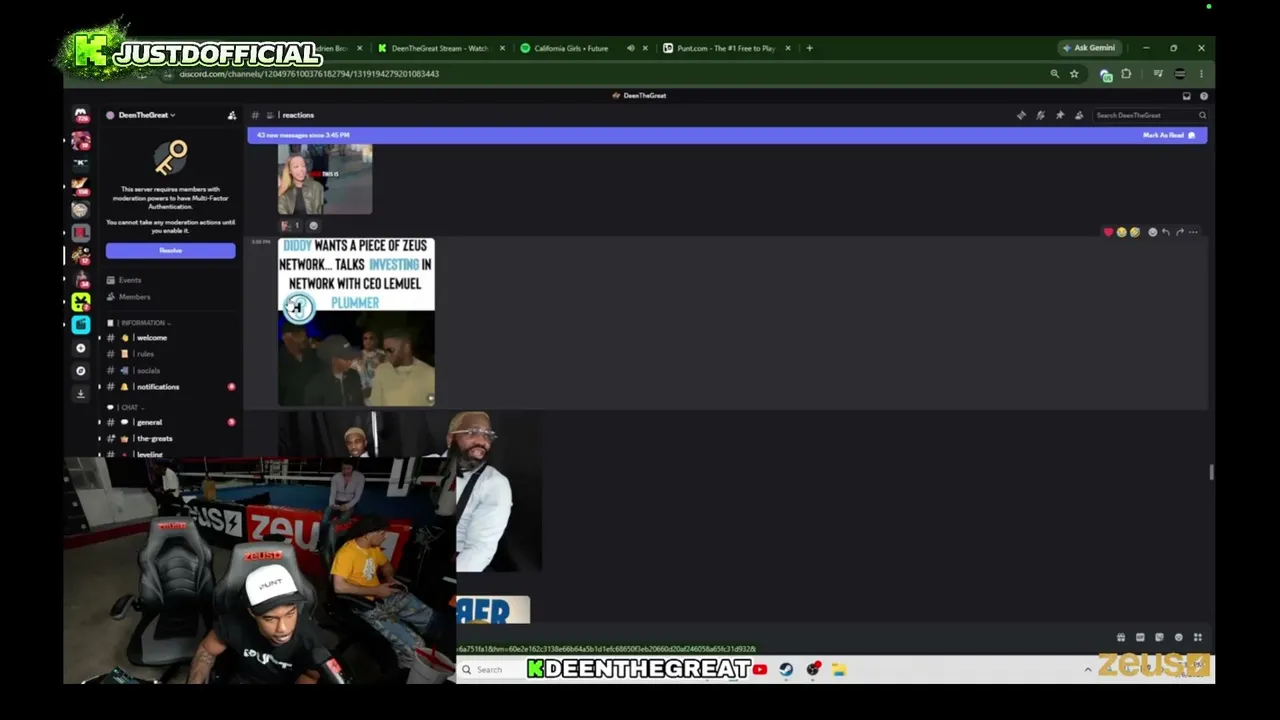Open the socials channel
The width and height of the screenshot is (1280, 720).
tap(170, 371)
